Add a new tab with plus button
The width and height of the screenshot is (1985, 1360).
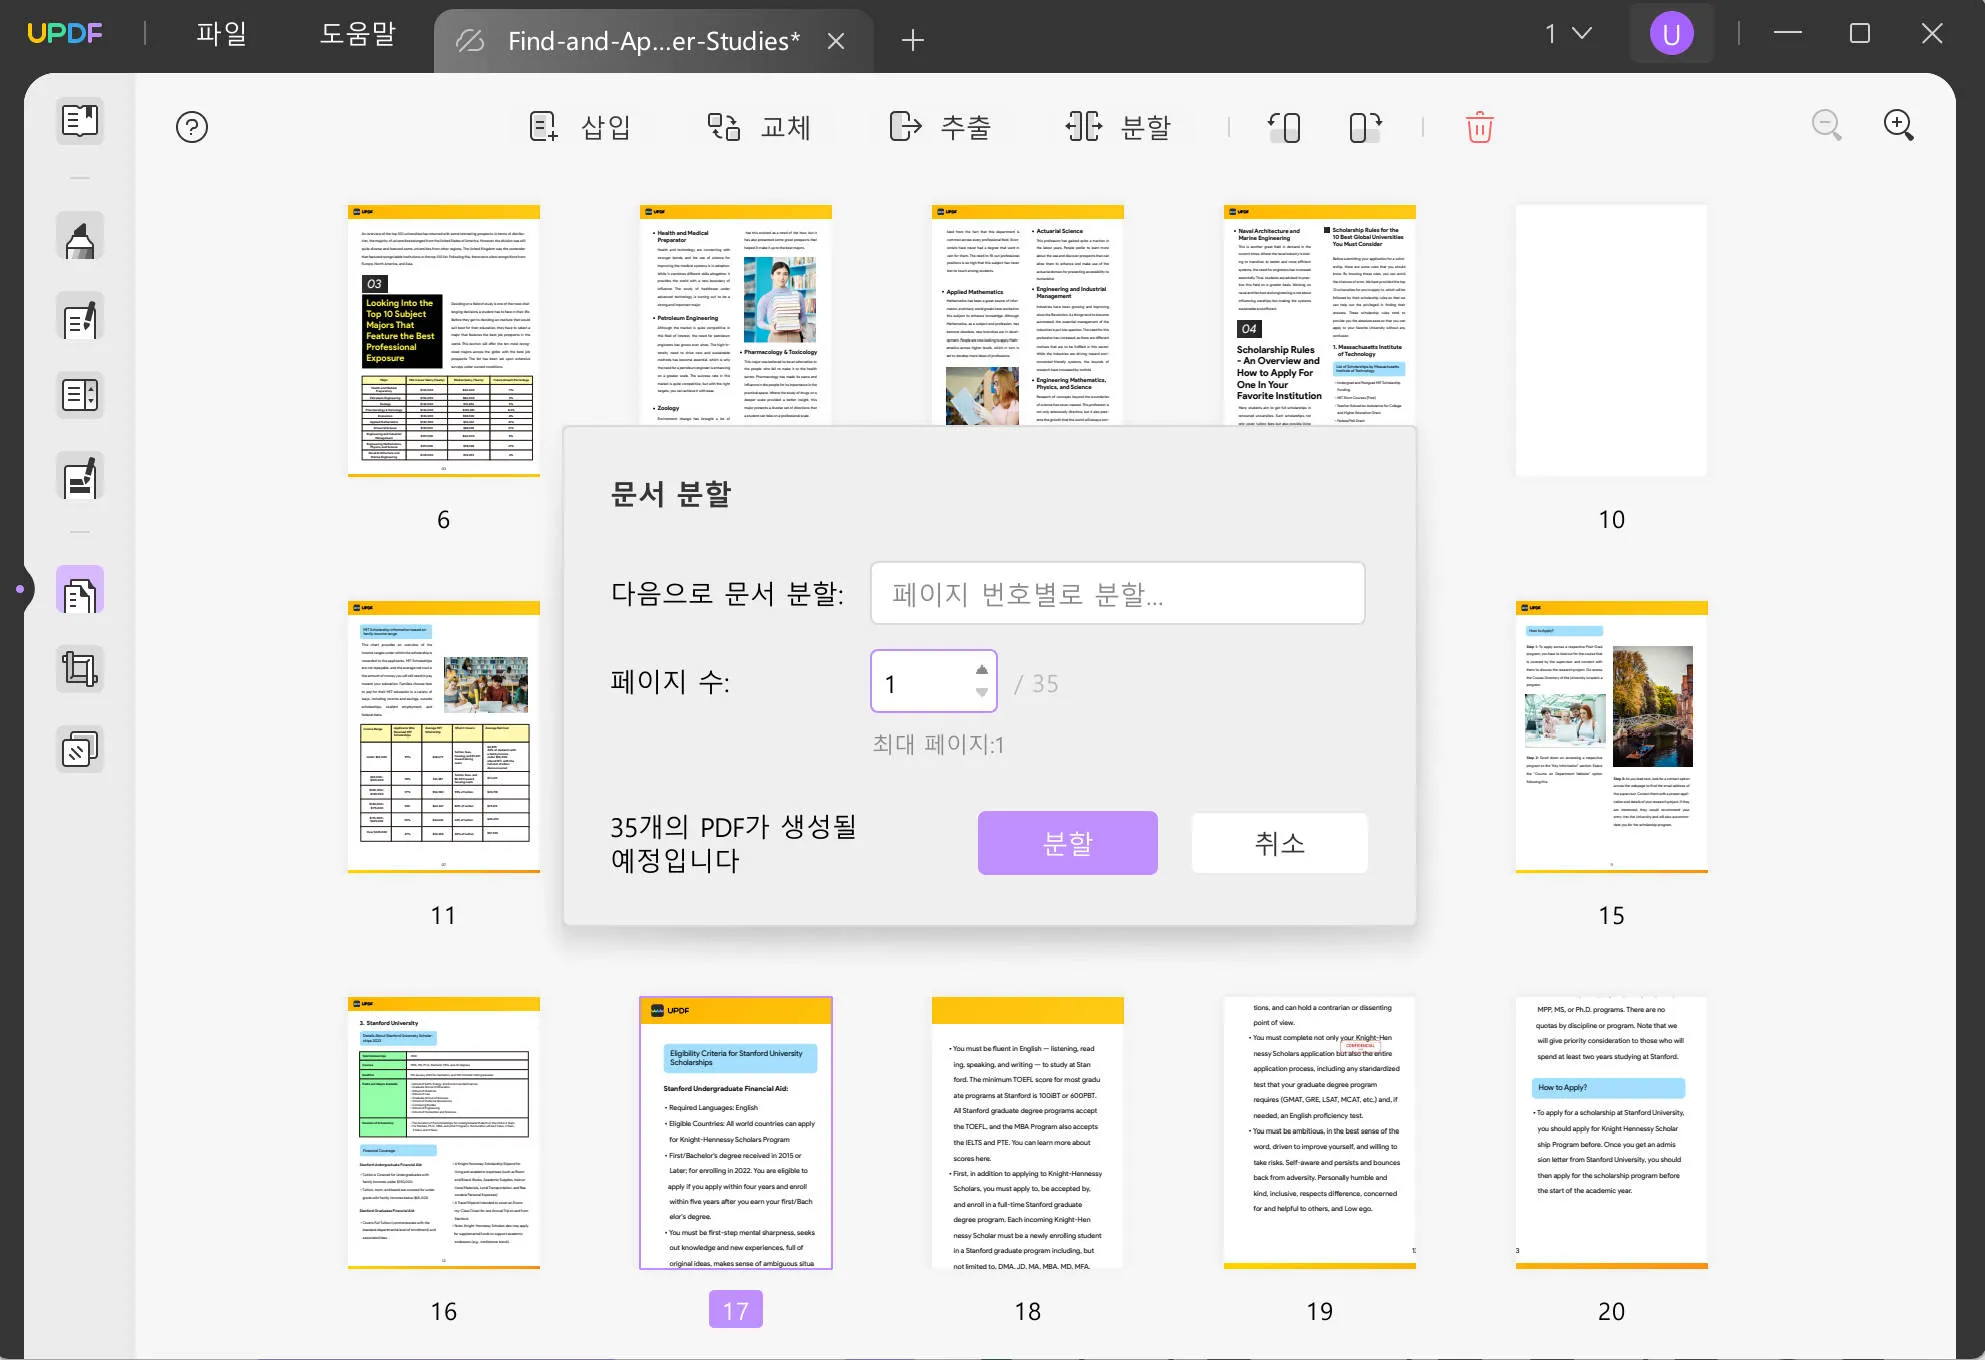912,41
